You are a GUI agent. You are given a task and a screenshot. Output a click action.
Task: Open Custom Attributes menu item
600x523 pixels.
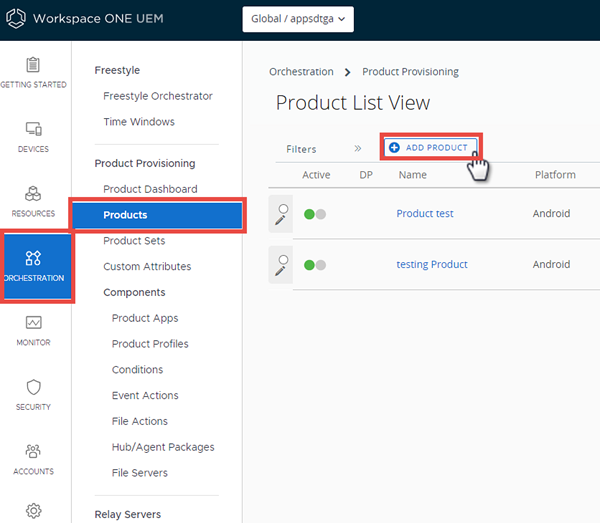(147, 267)
